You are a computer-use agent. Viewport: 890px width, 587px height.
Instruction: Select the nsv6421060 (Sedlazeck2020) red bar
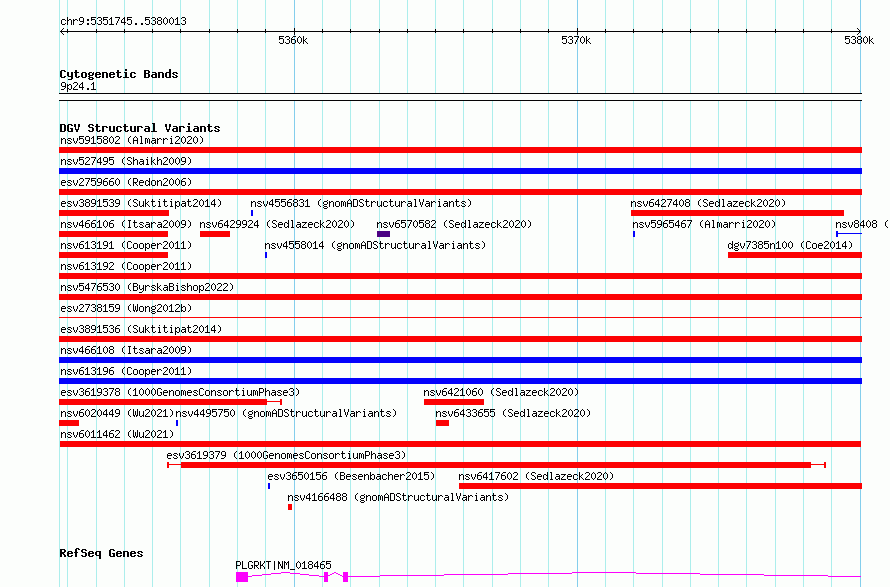coord(454,402)
